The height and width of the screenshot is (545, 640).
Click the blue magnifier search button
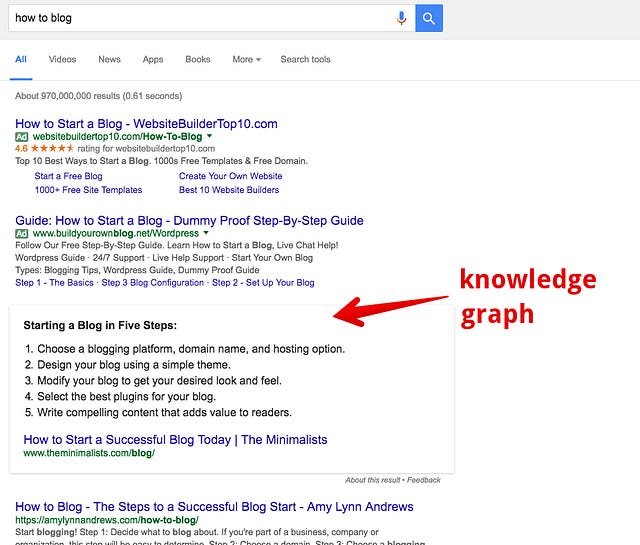point(429,18)
